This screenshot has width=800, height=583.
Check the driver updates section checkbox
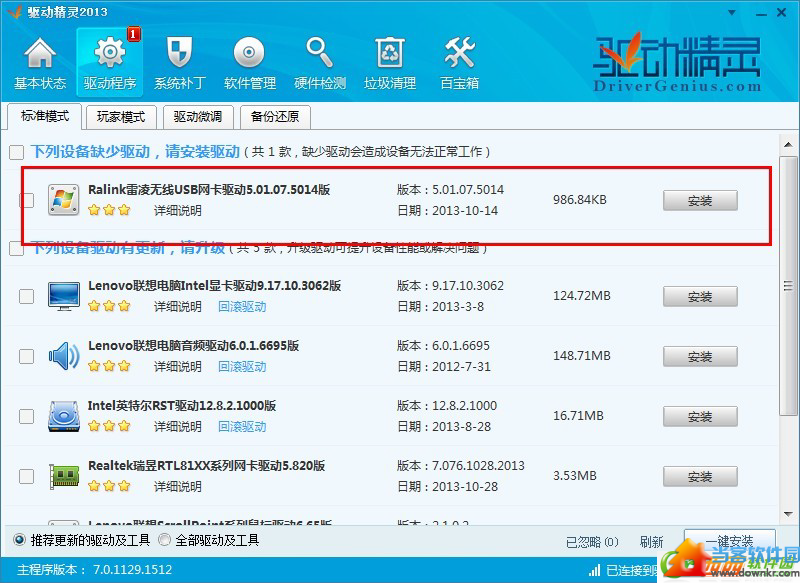click(x=16, y=249)
